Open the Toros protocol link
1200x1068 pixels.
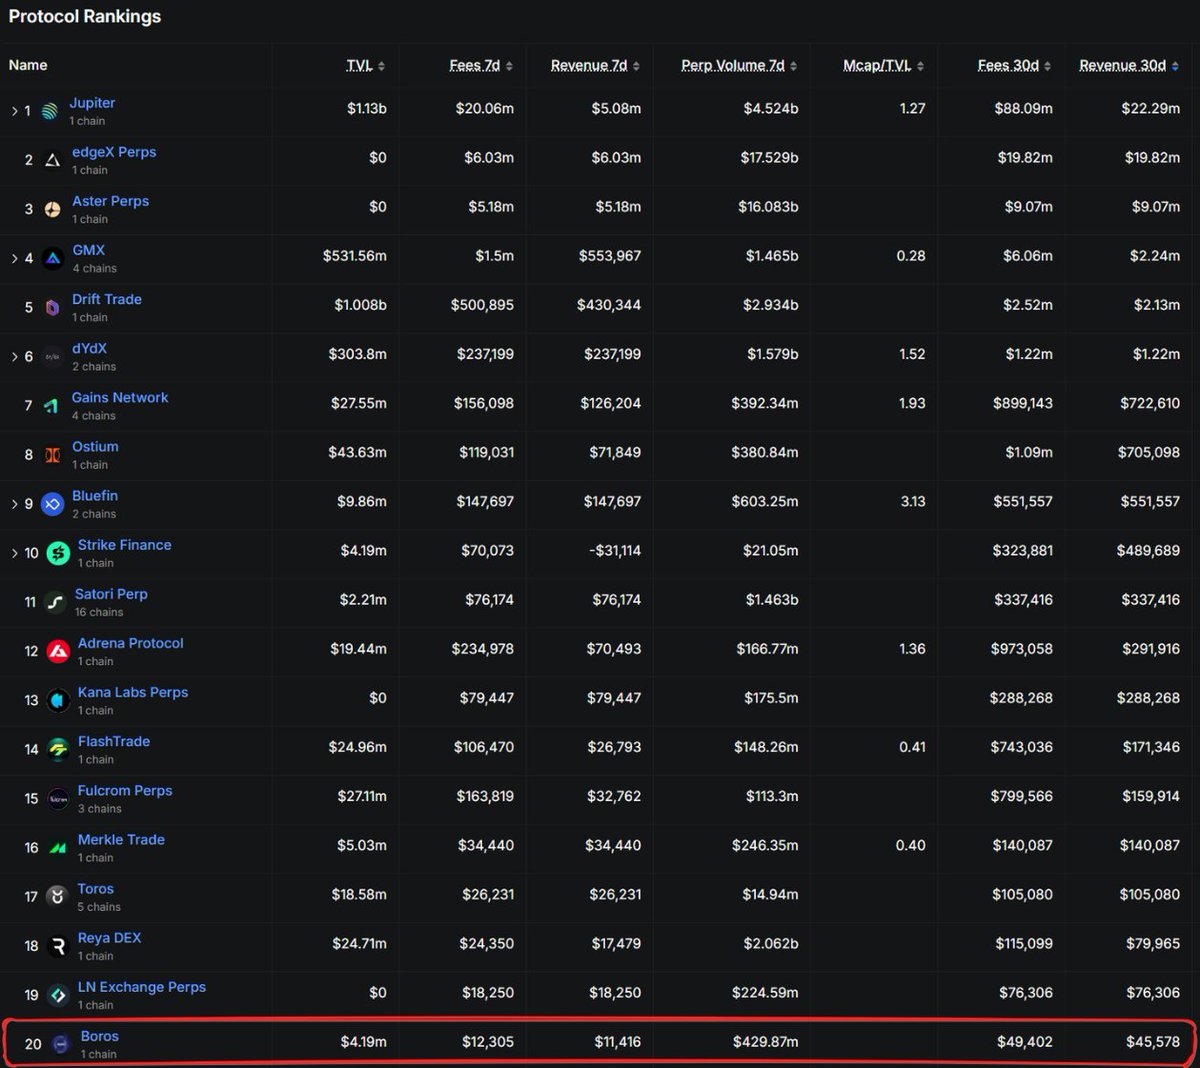point(96,888)
